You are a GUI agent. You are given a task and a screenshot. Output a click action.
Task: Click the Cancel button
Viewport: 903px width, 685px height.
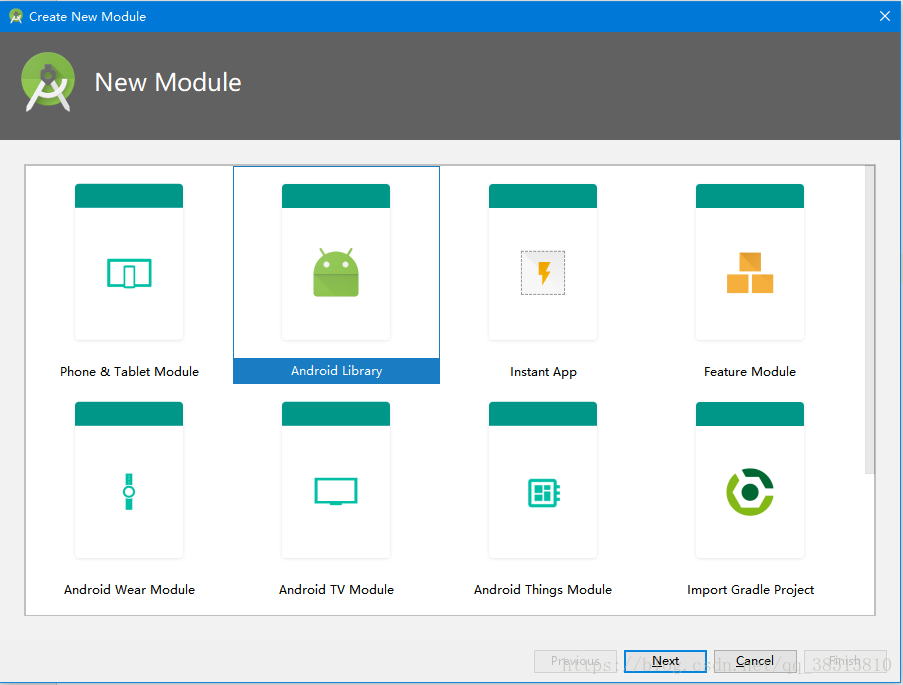755,661
